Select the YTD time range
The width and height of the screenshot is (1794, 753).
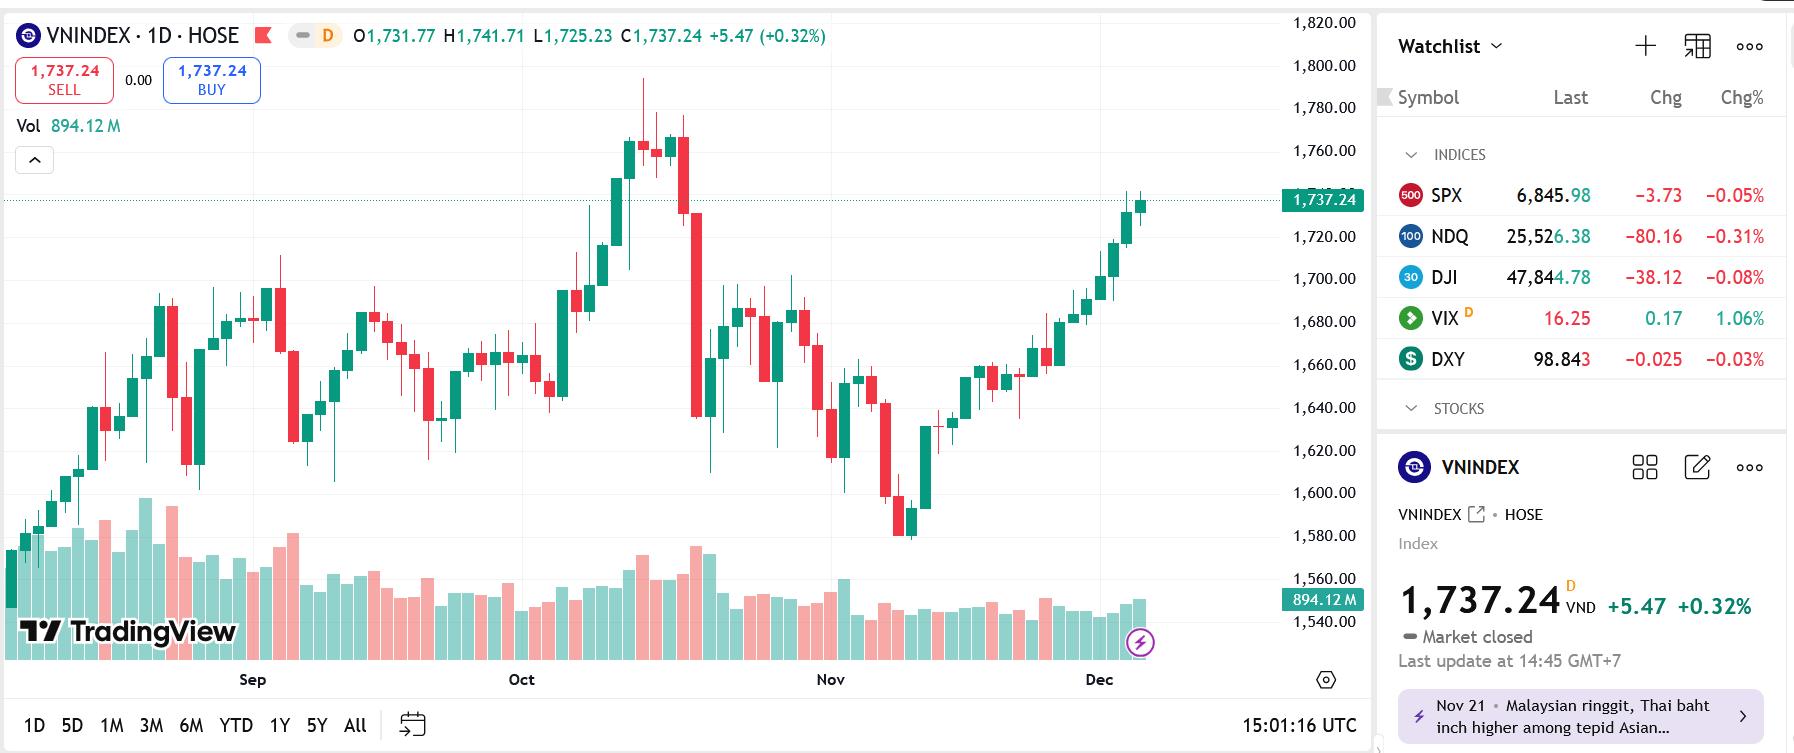[236, 725]
